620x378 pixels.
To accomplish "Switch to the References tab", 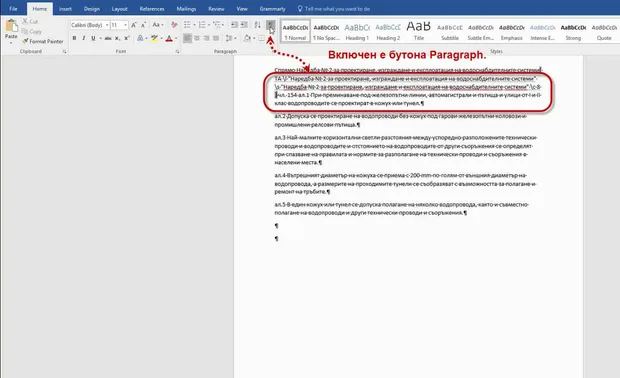I will (x=152, y=9).
